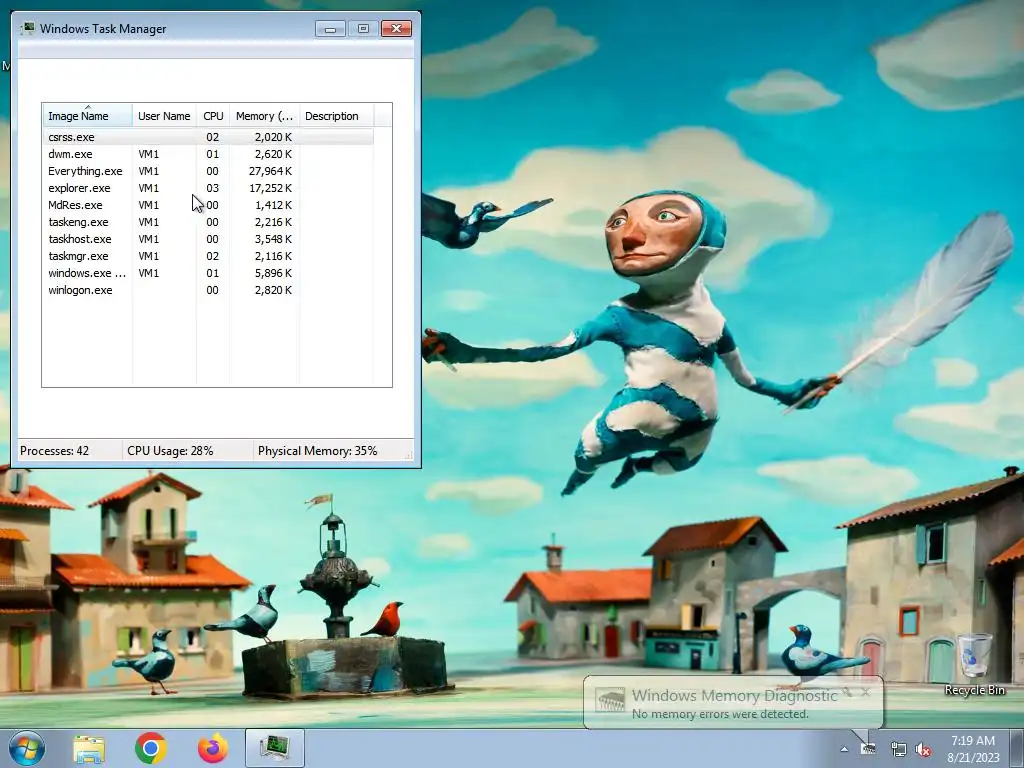Click the 17,252 K memory value
This screenshot has height=768, width=1024.
(270, 188)
